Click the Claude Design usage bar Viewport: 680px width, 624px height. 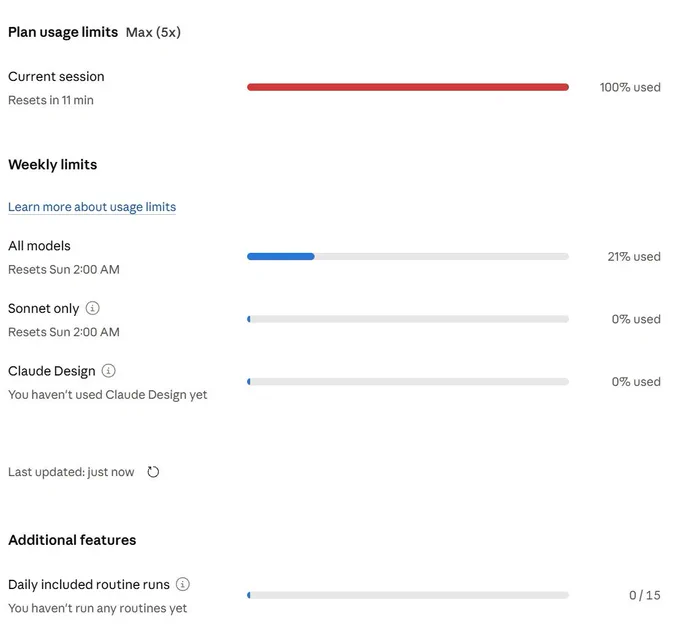click(x=408, y=382)
